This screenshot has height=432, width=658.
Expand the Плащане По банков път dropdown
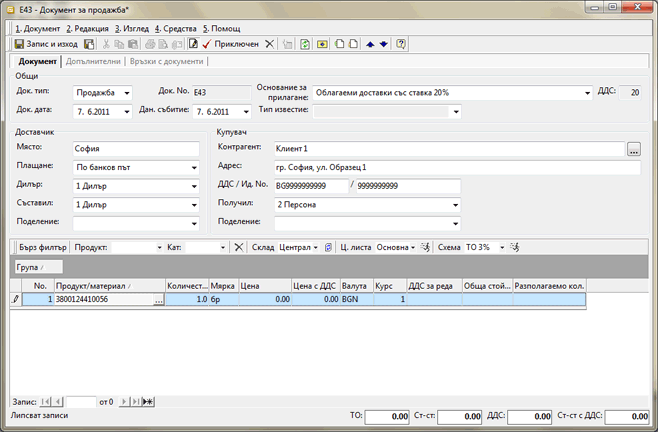click(194, 168)
